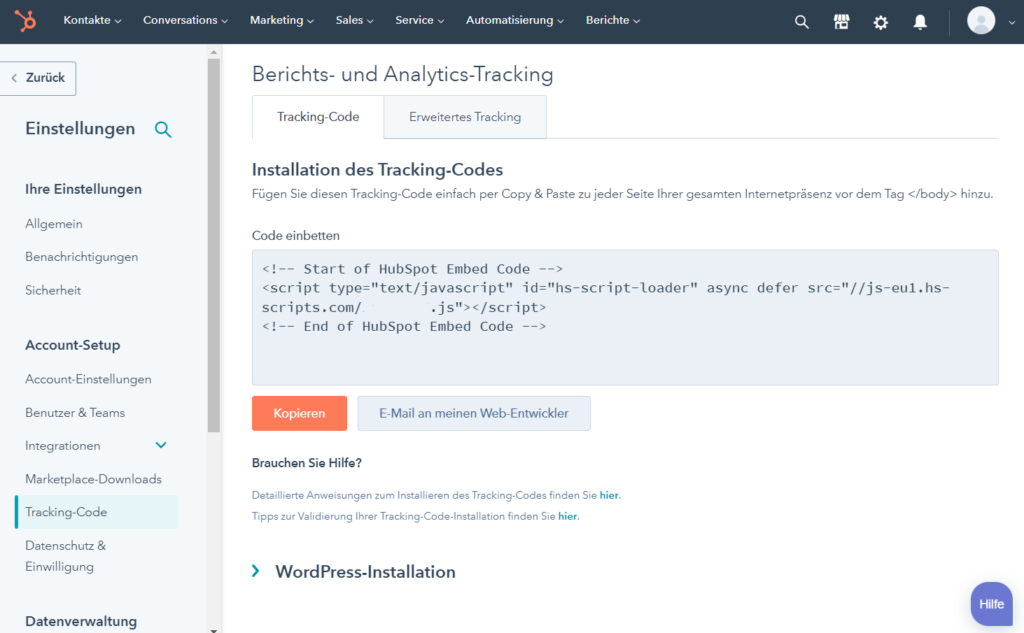Click inside the embed code text box

pos(625,317)
